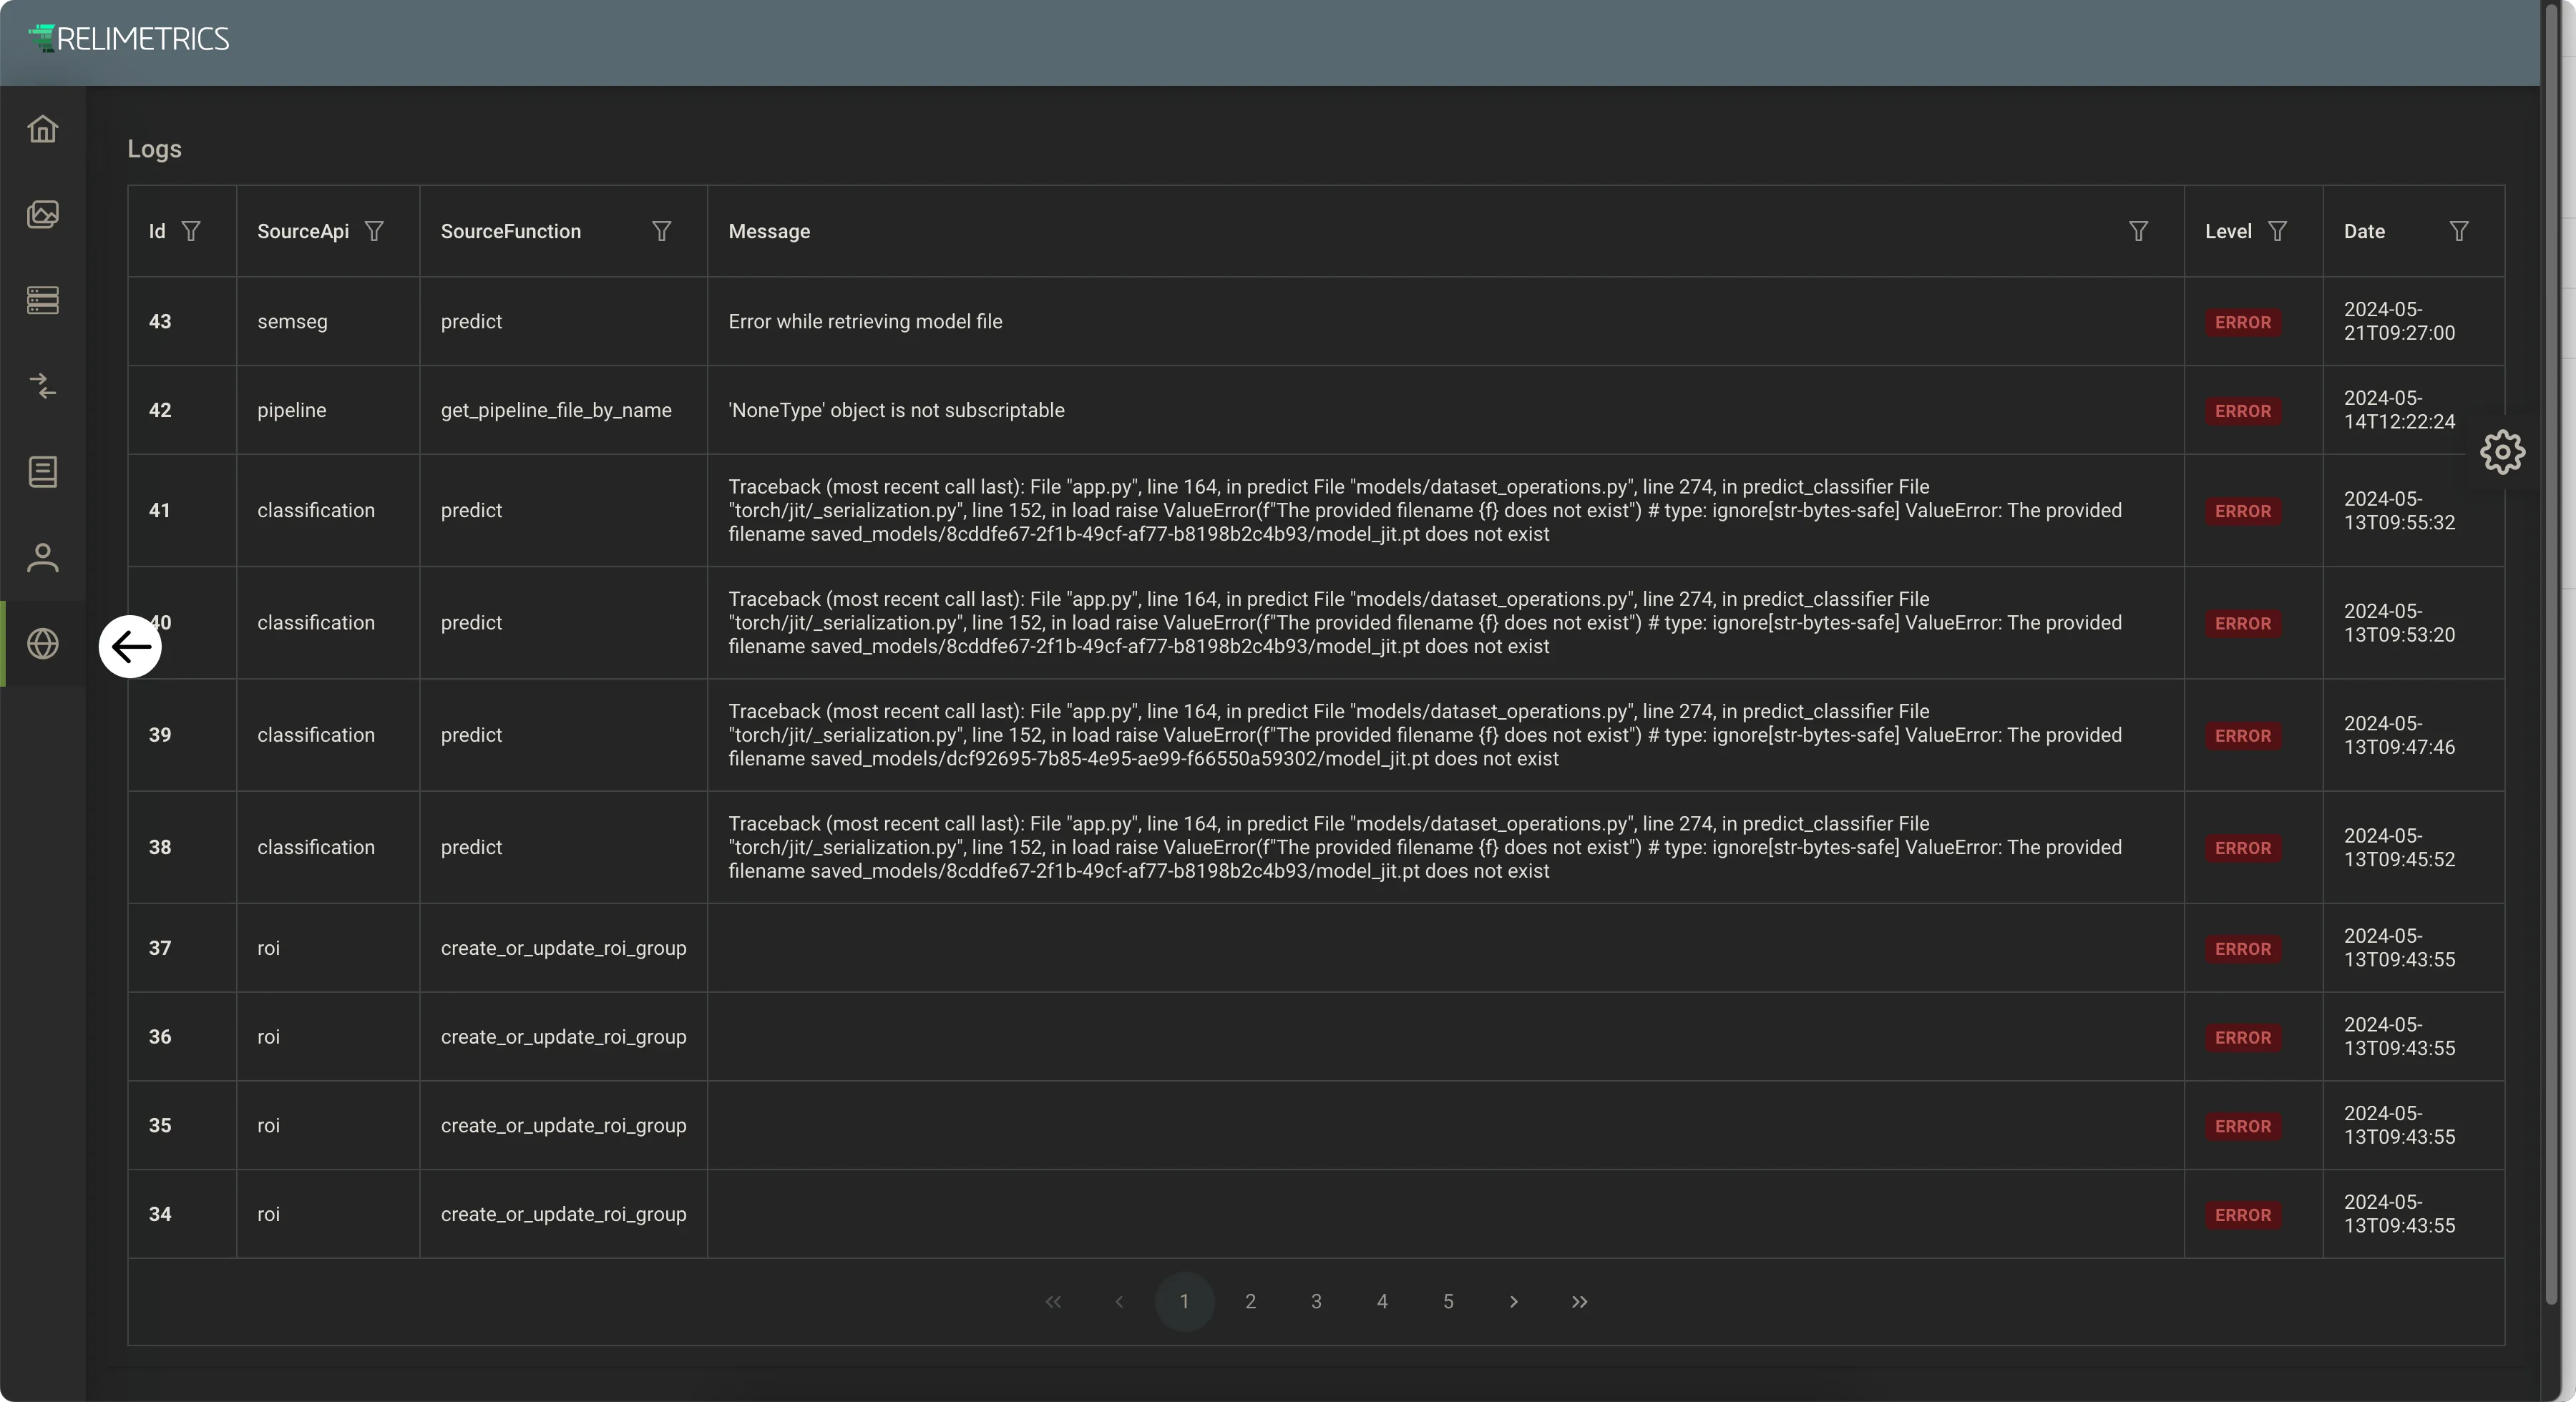Open the images gallery sidebar icon

[43, 214]
